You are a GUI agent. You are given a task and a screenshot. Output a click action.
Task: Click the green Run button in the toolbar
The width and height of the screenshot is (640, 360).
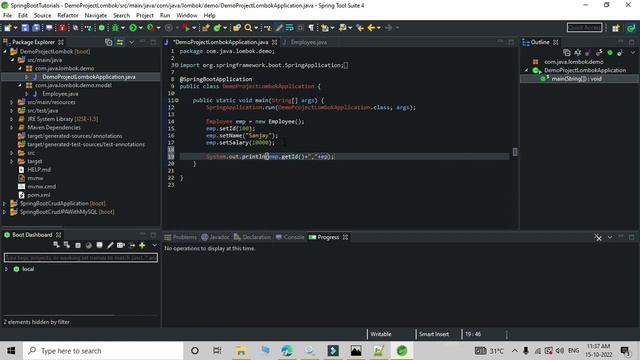(x=133, y=28)
